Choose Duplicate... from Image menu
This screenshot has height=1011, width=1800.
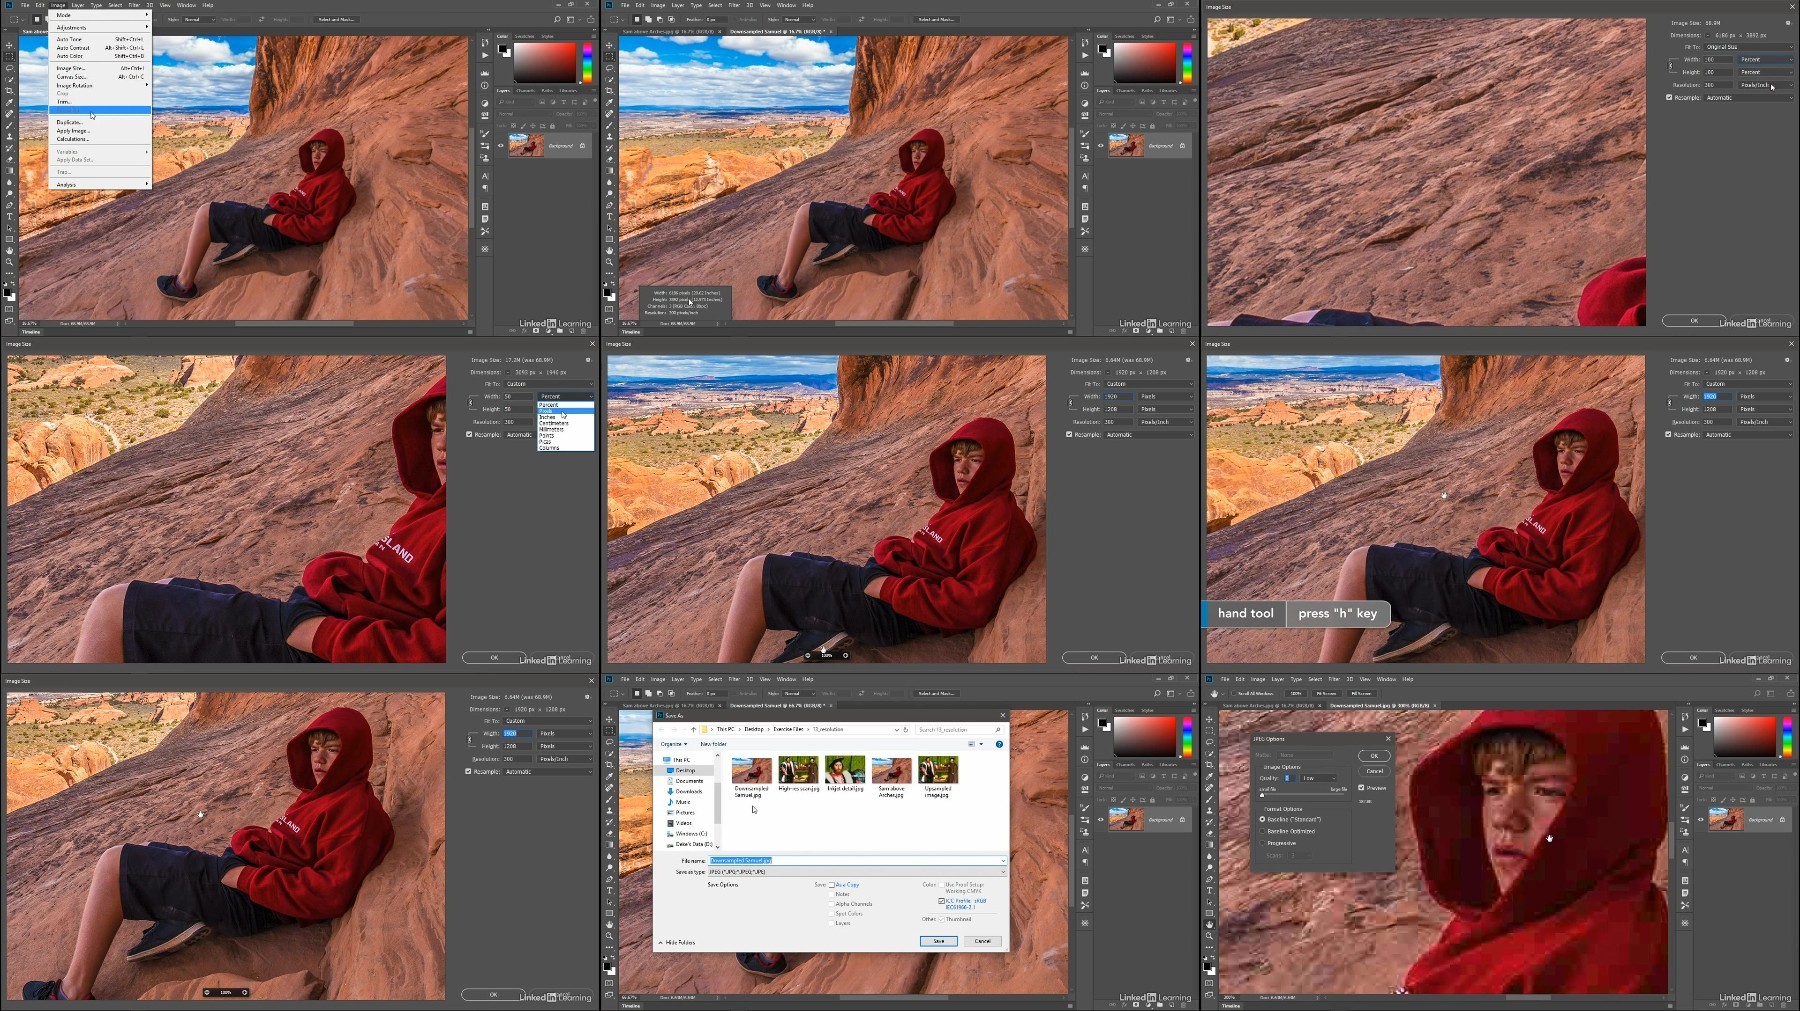[101, 122]
